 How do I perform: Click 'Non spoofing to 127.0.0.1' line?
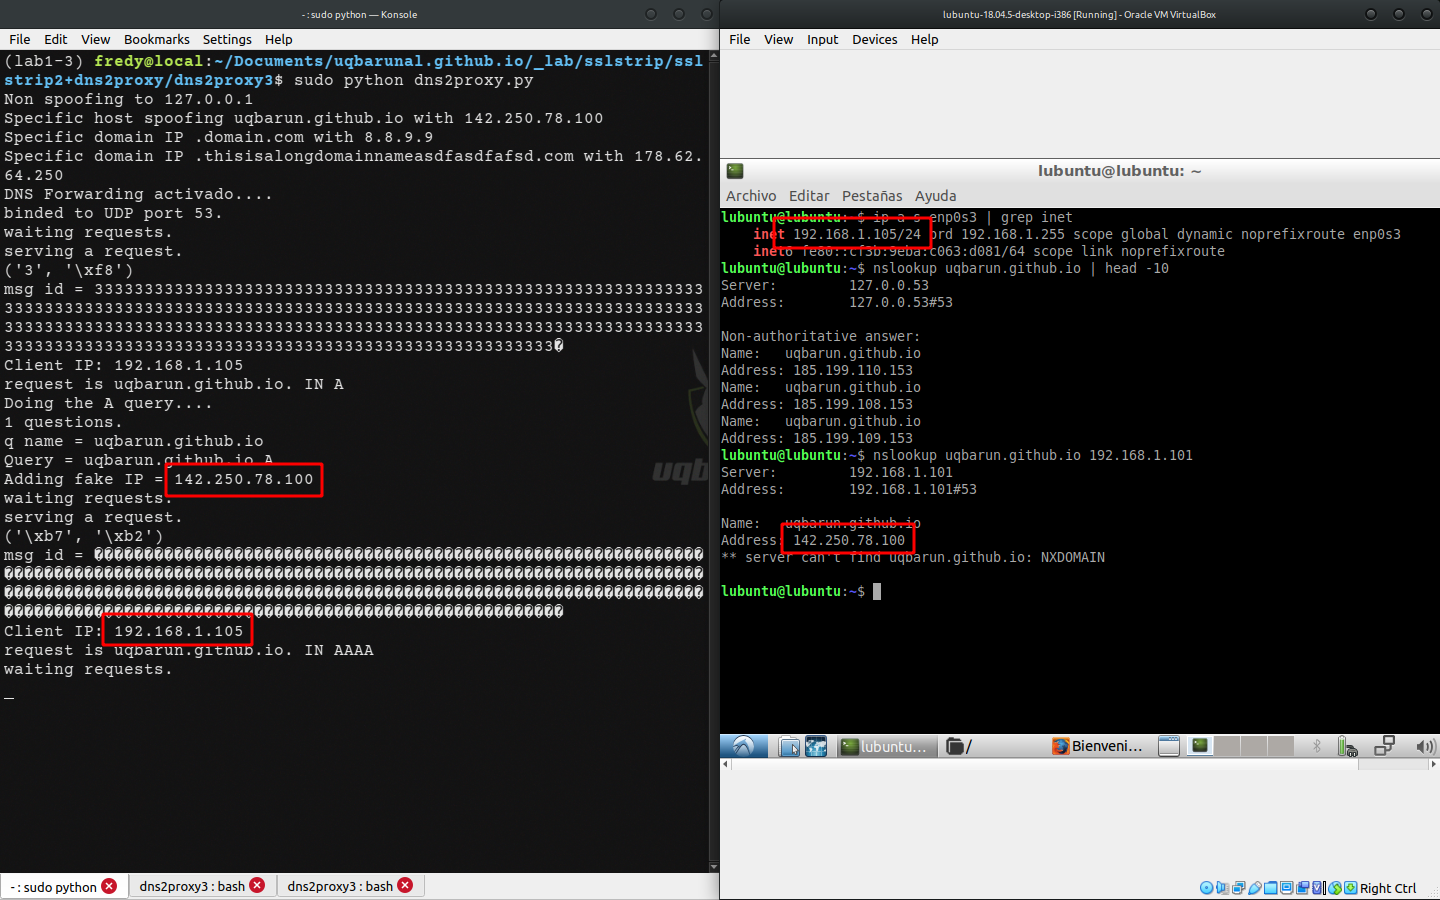click(x=128, y=99)
